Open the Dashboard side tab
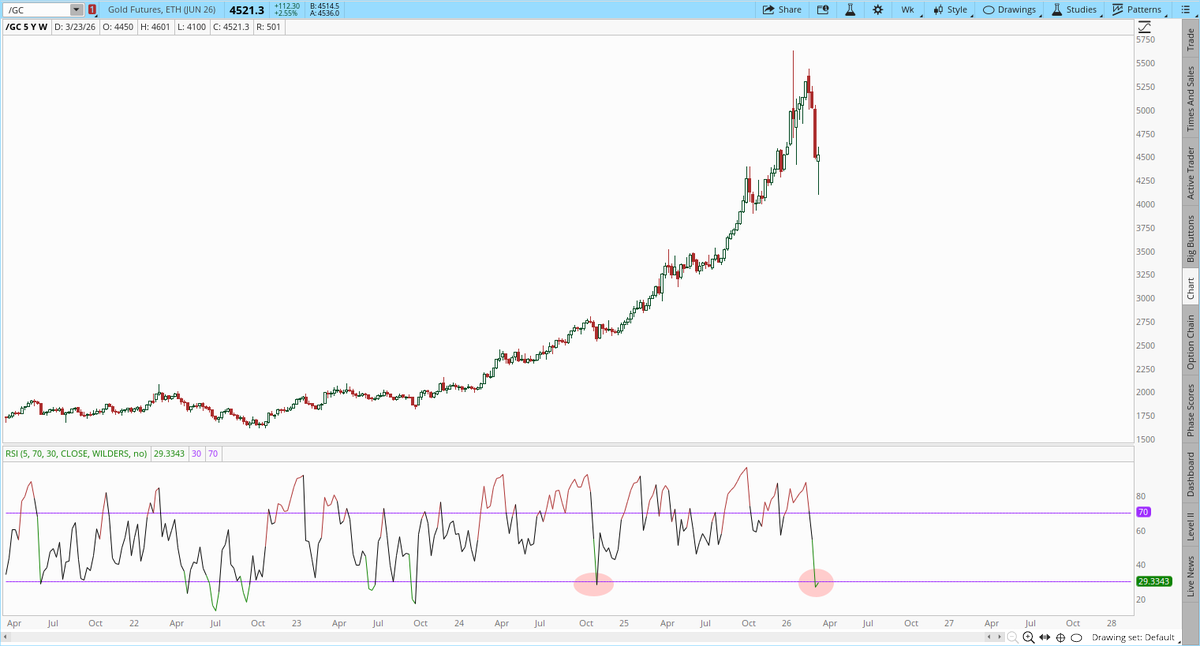This screenshot has width=1200, height=646. [x=1190, y=474]
